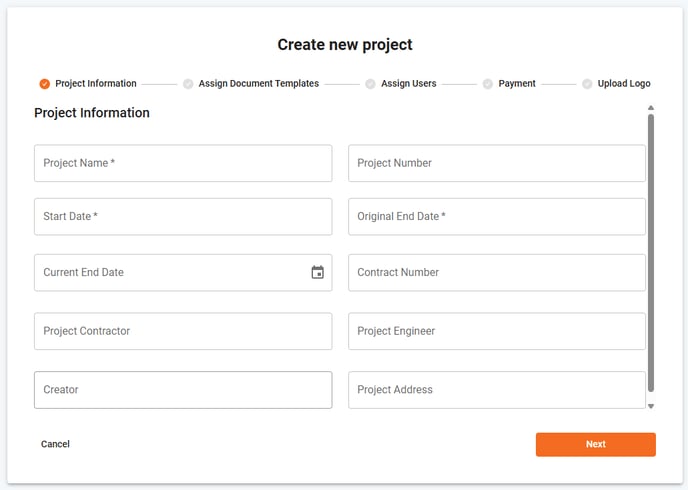Image resolution: width=688 pixels, height=490 pixels.
Task: Click the scrollbar up arrow
Action: (651, 107)
